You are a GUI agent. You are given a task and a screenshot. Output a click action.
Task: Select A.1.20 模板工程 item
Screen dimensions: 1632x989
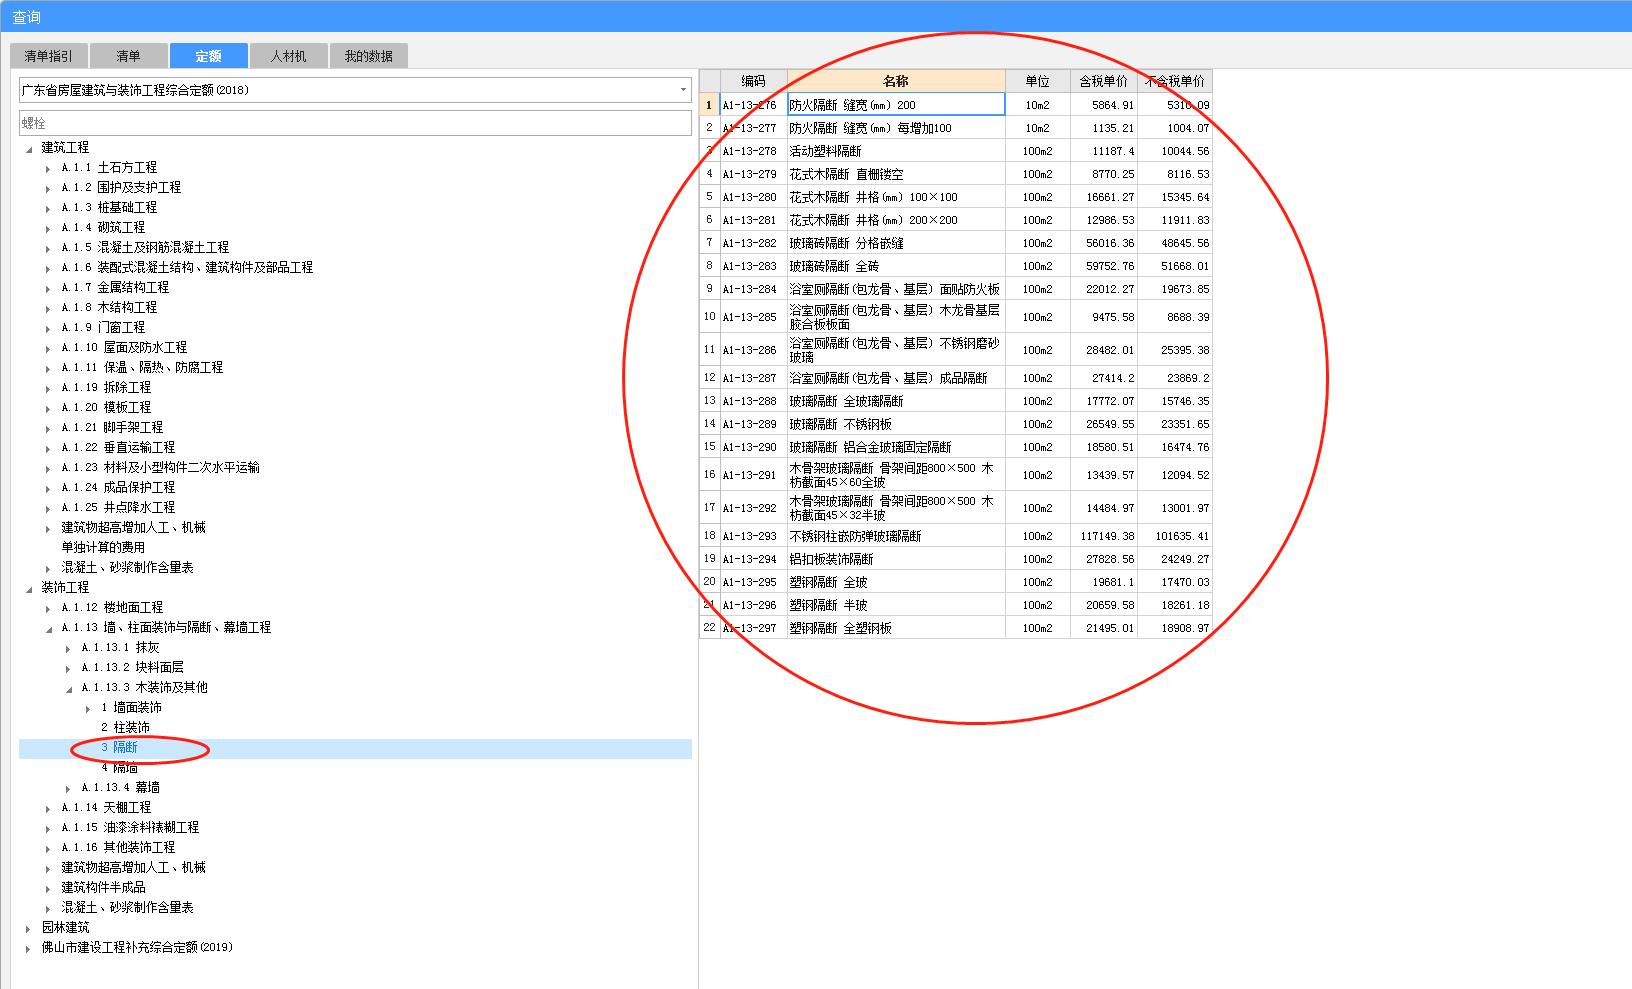(x=106, y=407)
